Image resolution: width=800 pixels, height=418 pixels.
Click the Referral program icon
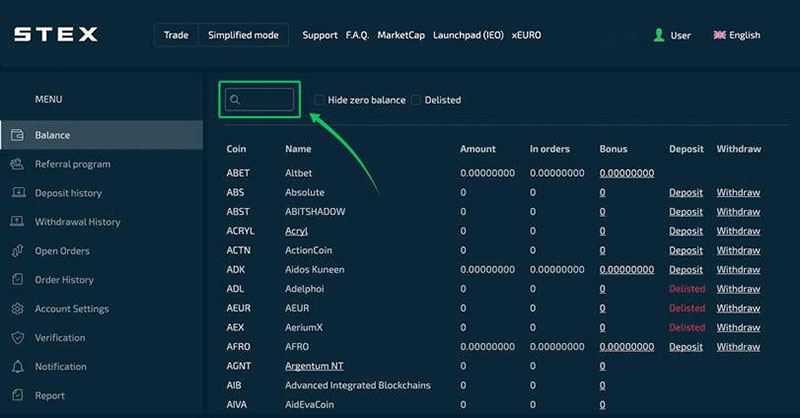tap(17, 164)
